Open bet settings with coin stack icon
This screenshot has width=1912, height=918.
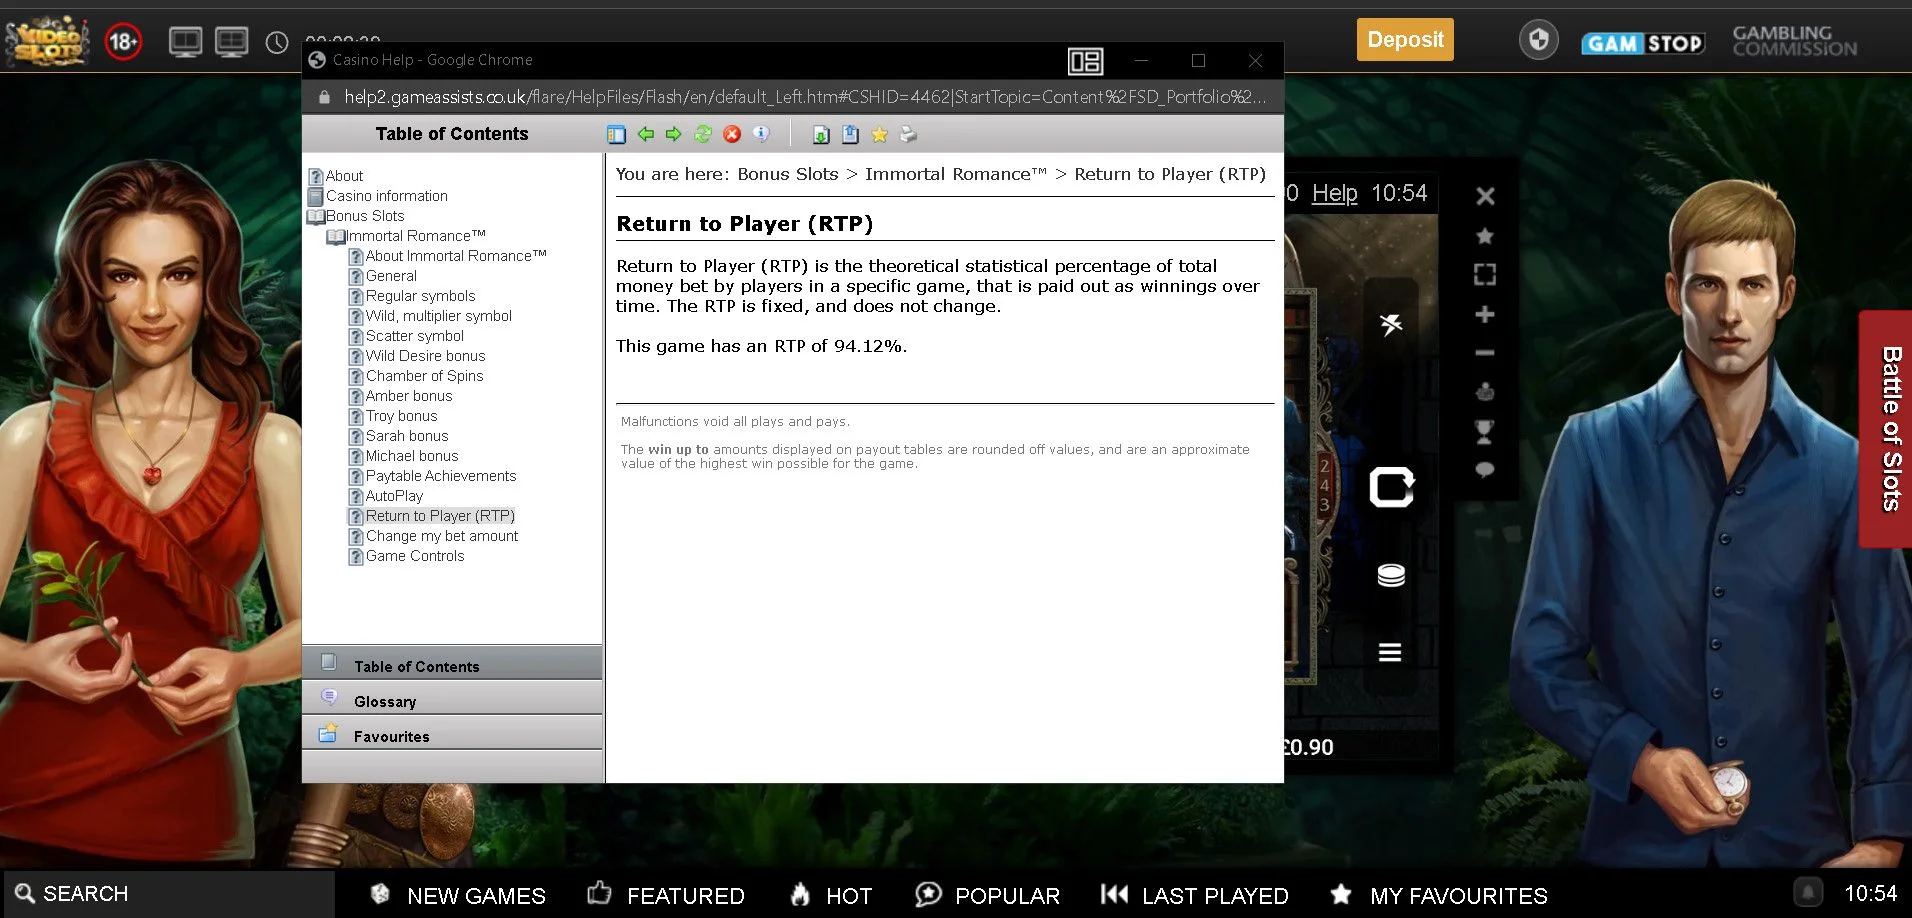(x=1391, y=575)
